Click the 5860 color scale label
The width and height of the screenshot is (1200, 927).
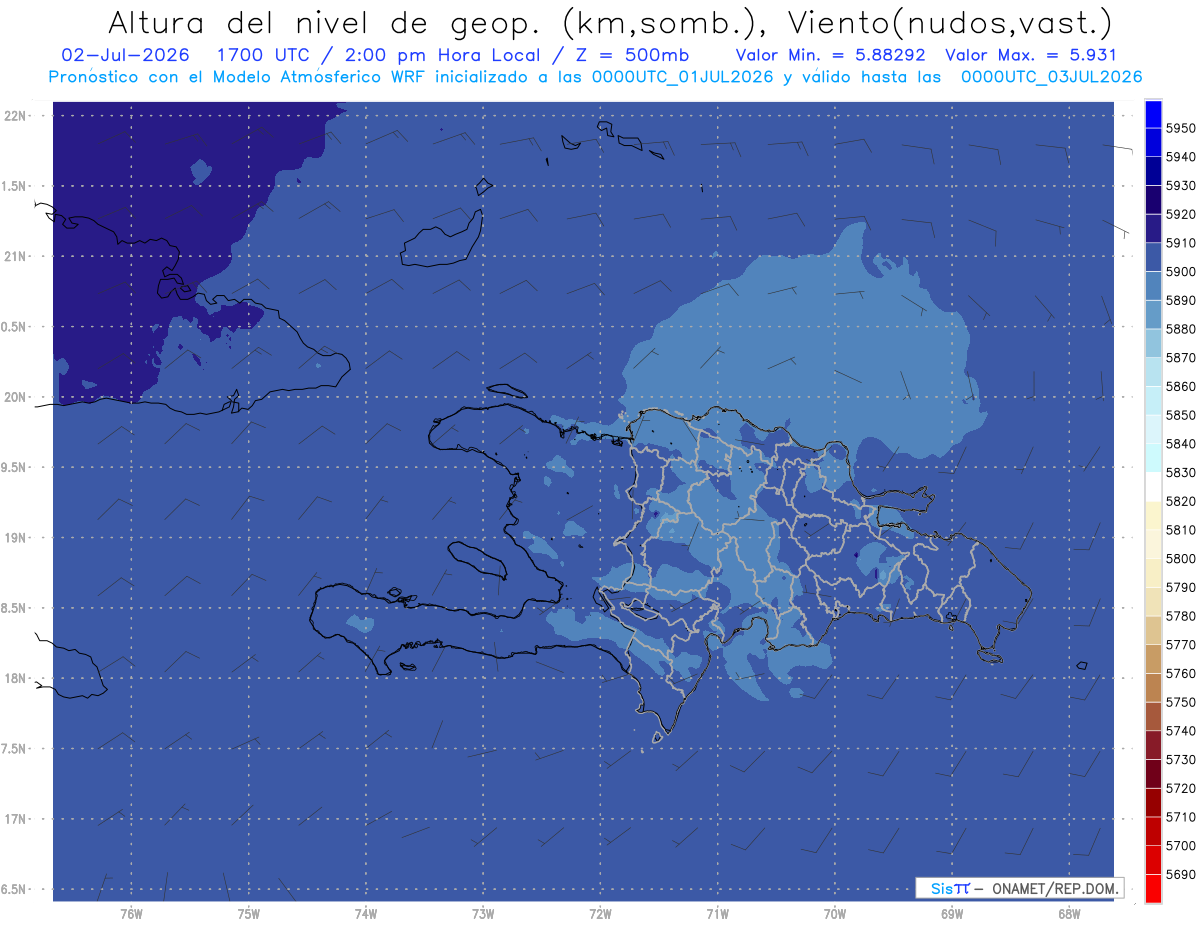pos(1180,386)
